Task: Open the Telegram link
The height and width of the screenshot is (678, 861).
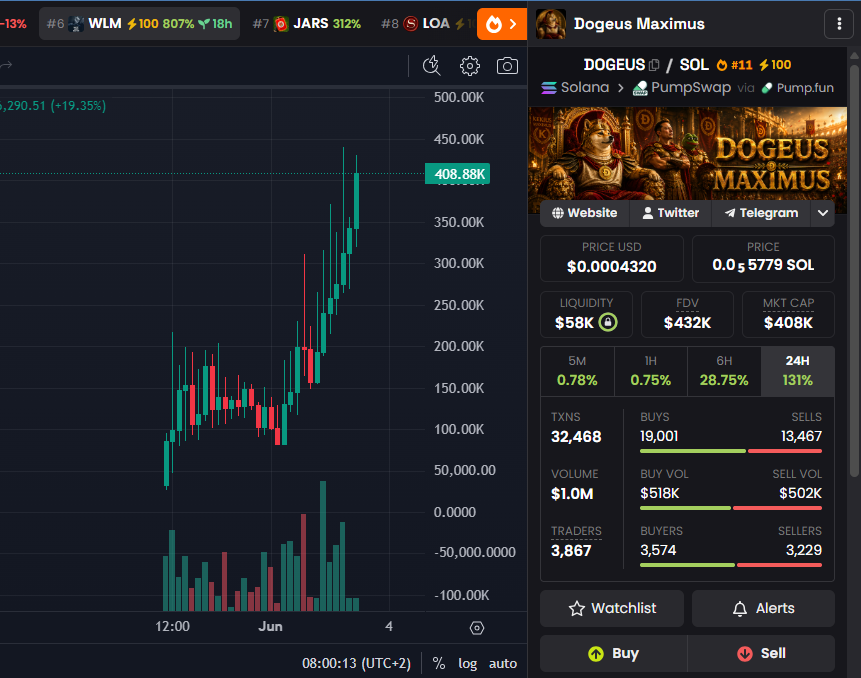Action: click(x=761, y=213)
